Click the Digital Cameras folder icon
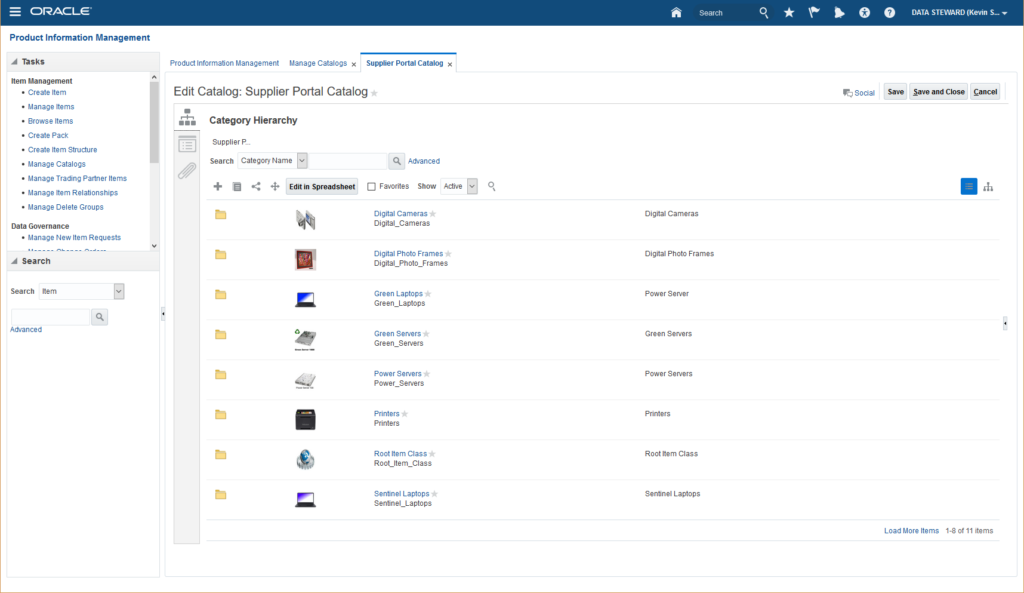This screenshot has width=1024, height=593. (x=221, y=214)
